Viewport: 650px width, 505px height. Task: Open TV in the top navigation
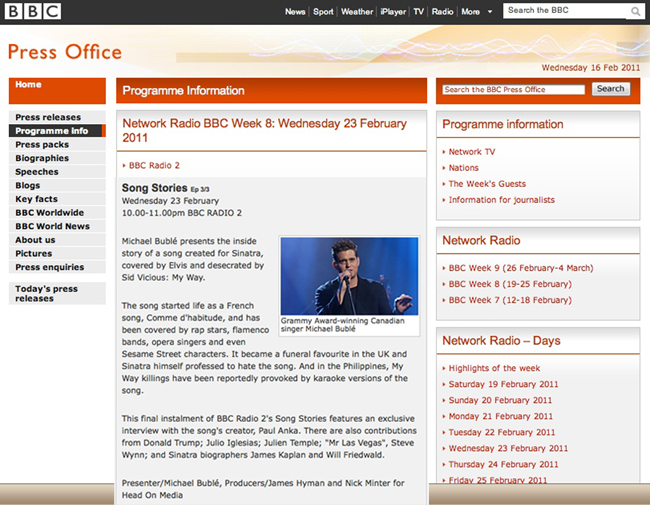click(418, 12)
